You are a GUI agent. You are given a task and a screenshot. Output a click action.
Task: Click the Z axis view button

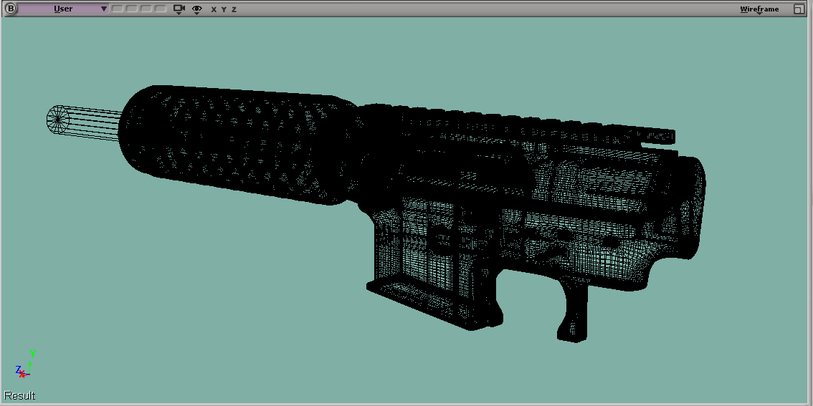tap(234, 9)
